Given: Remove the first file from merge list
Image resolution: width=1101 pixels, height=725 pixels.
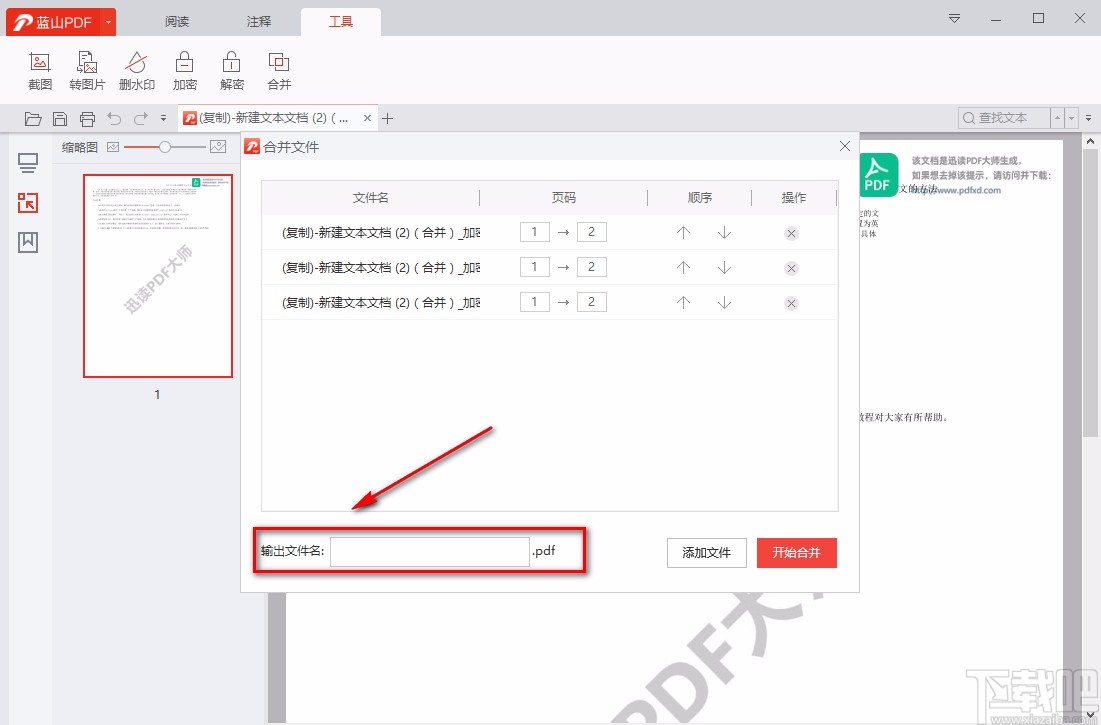Looking at the screenshot, I should [x=791, y=234].
